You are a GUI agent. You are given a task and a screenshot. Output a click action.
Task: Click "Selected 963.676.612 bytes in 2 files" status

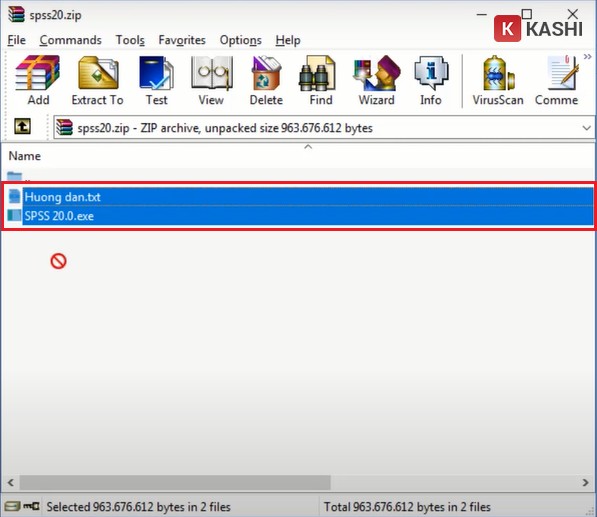139,507
